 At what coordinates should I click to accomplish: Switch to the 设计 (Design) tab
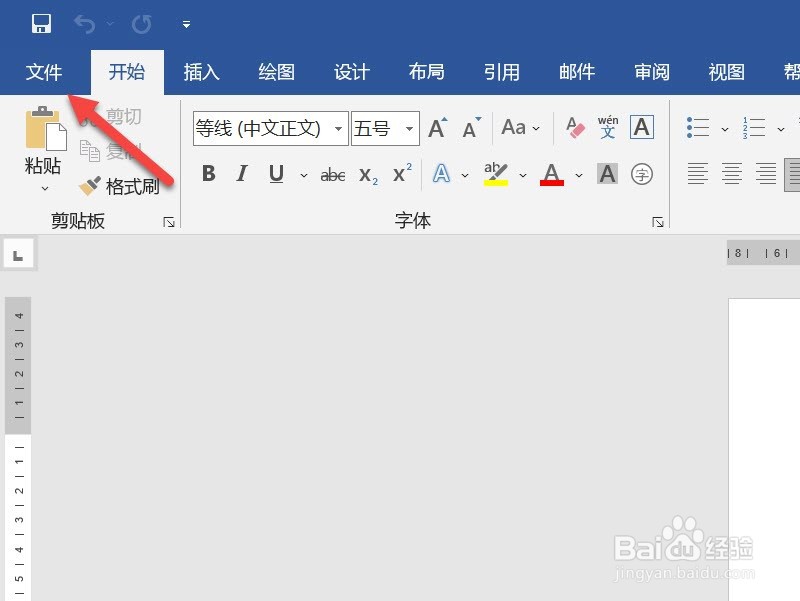pos(352,72)
